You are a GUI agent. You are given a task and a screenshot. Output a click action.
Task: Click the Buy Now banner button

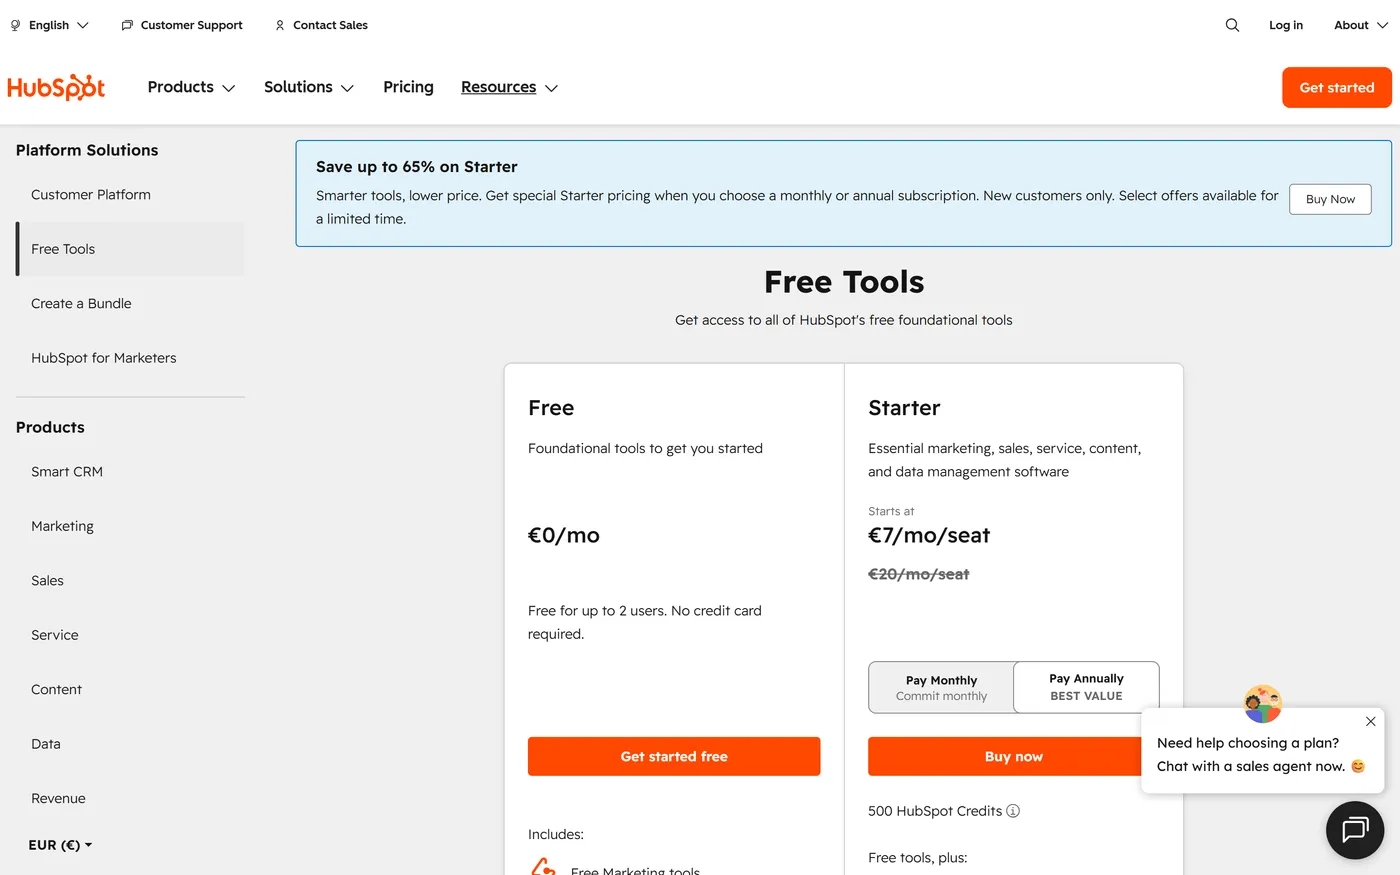pyautogui.click(x=1330, y=199)
